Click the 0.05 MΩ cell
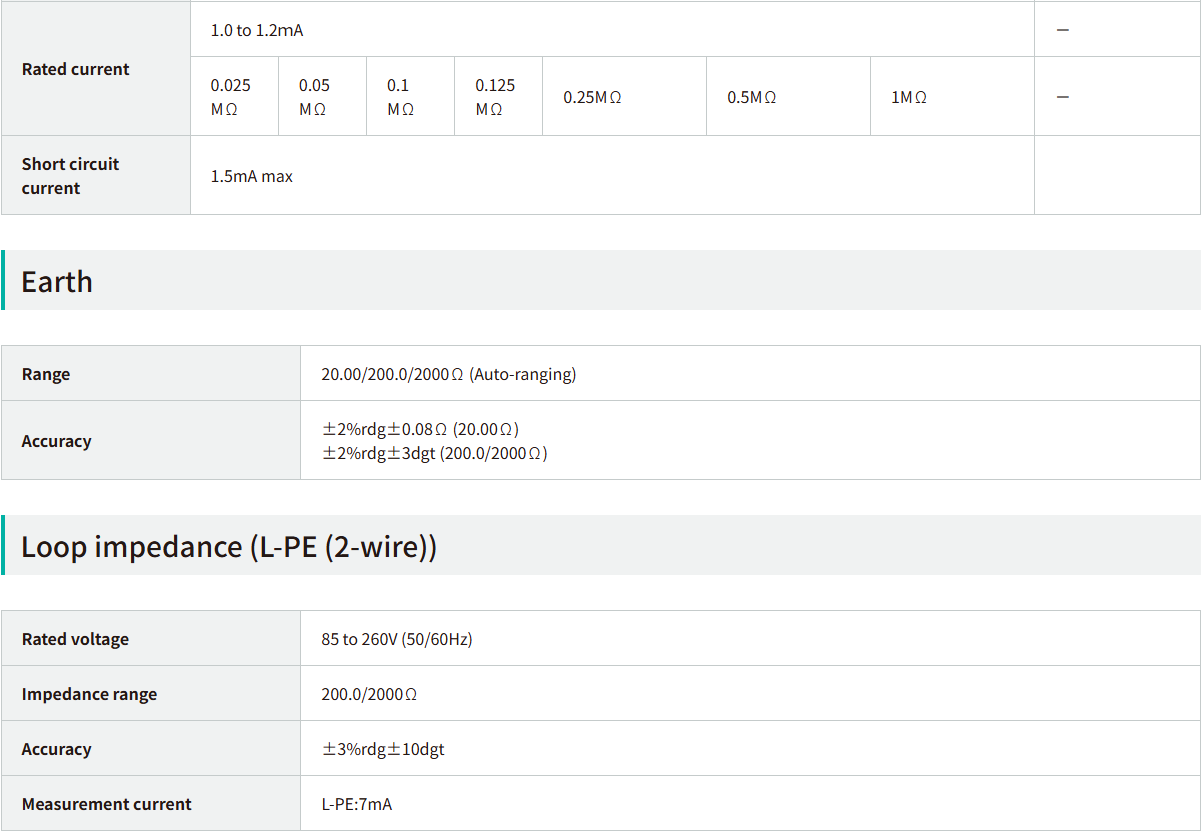Image resolution: width=1201 pixels, height=831 pixels. [315, 97]
